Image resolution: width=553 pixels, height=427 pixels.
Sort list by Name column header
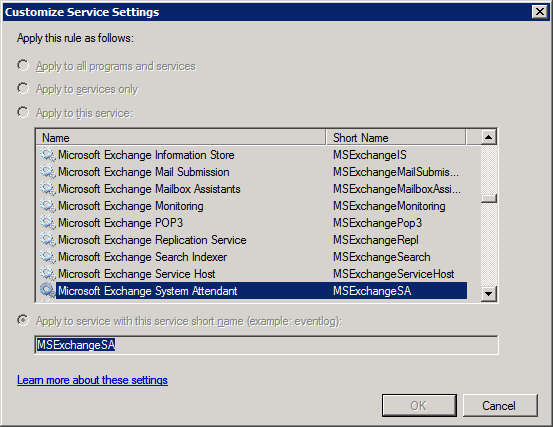point(181,138)
